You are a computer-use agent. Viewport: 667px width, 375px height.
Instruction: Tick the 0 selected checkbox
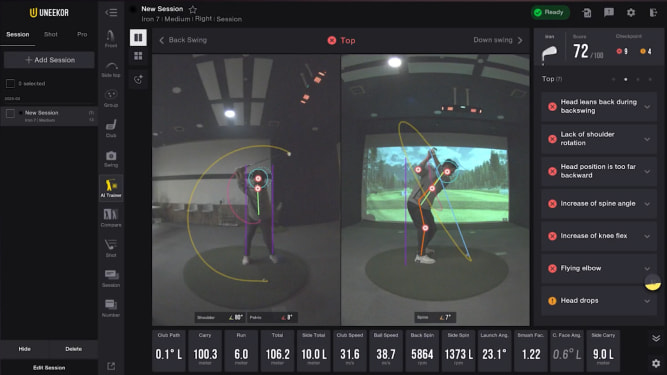(10, 83)
